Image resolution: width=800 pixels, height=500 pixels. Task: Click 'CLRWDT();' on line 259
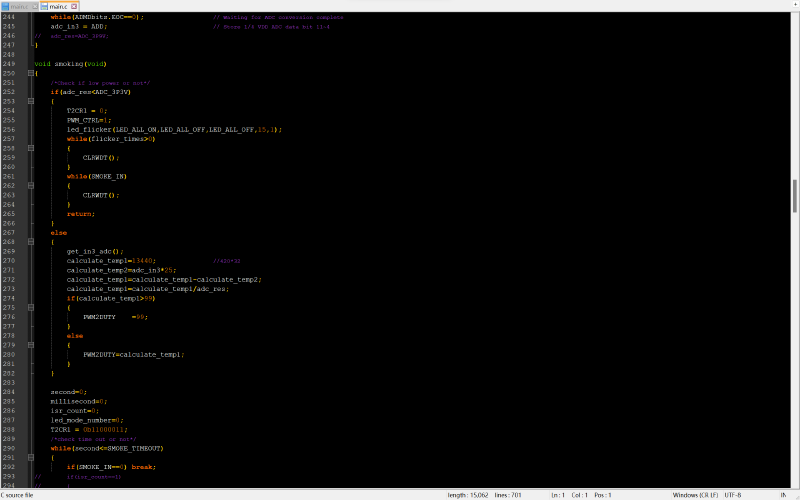click(101, 158)
